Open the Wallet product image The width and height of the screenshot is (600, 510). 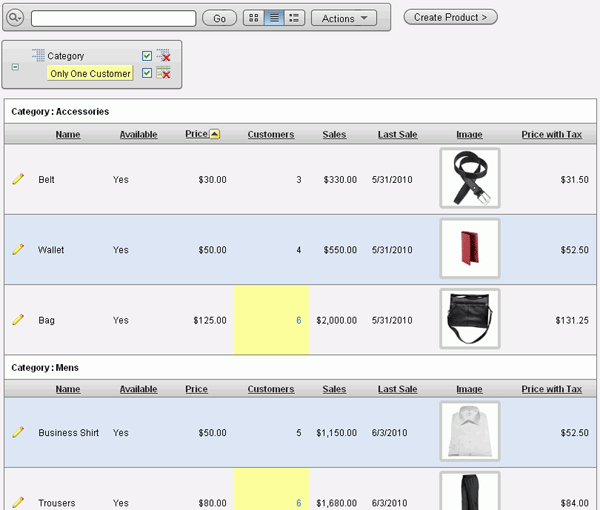click(x=470, y=249)
